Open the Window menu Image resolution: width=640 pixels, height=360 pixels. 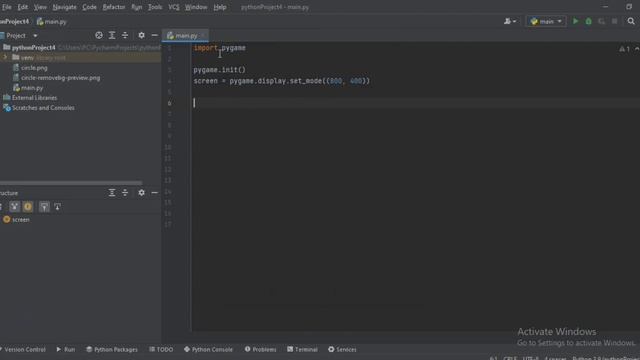[x=196, y=7]
